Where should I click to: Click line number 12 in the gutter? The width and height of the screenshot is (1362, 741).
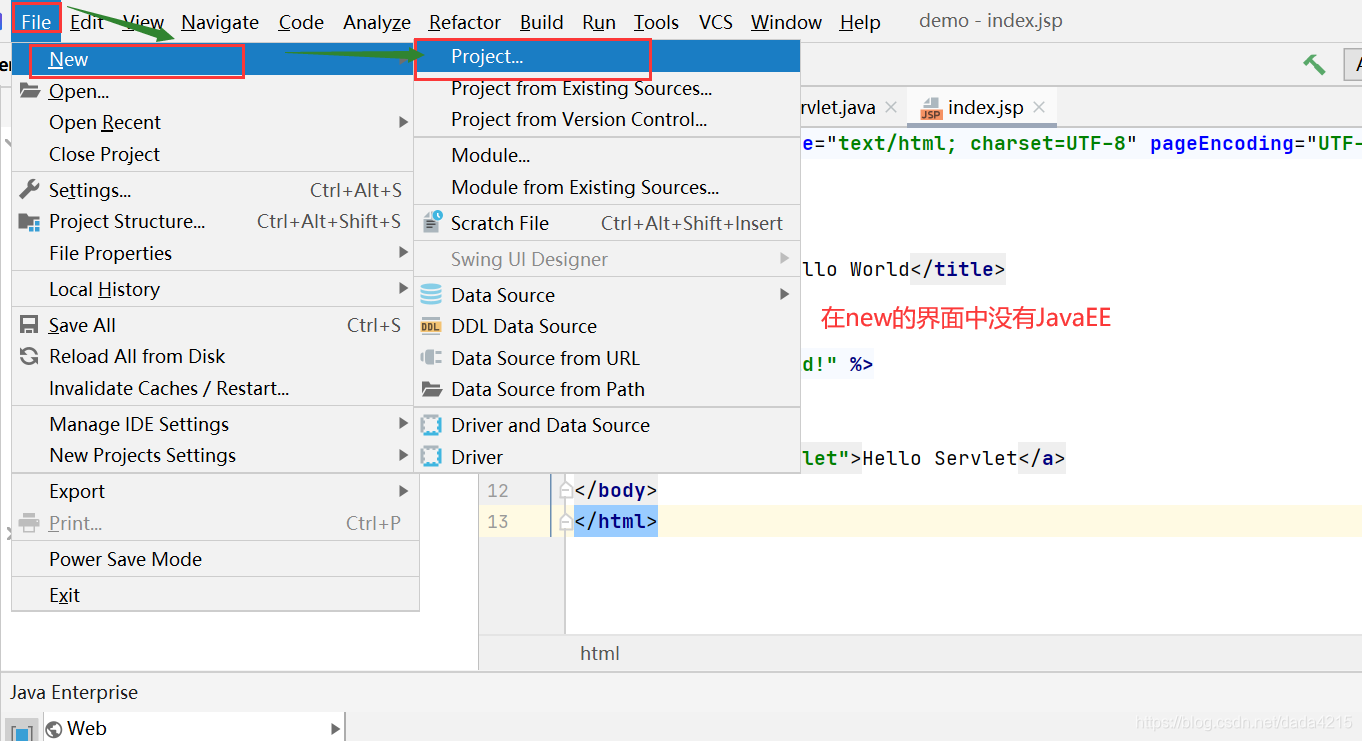pos(498,490)
